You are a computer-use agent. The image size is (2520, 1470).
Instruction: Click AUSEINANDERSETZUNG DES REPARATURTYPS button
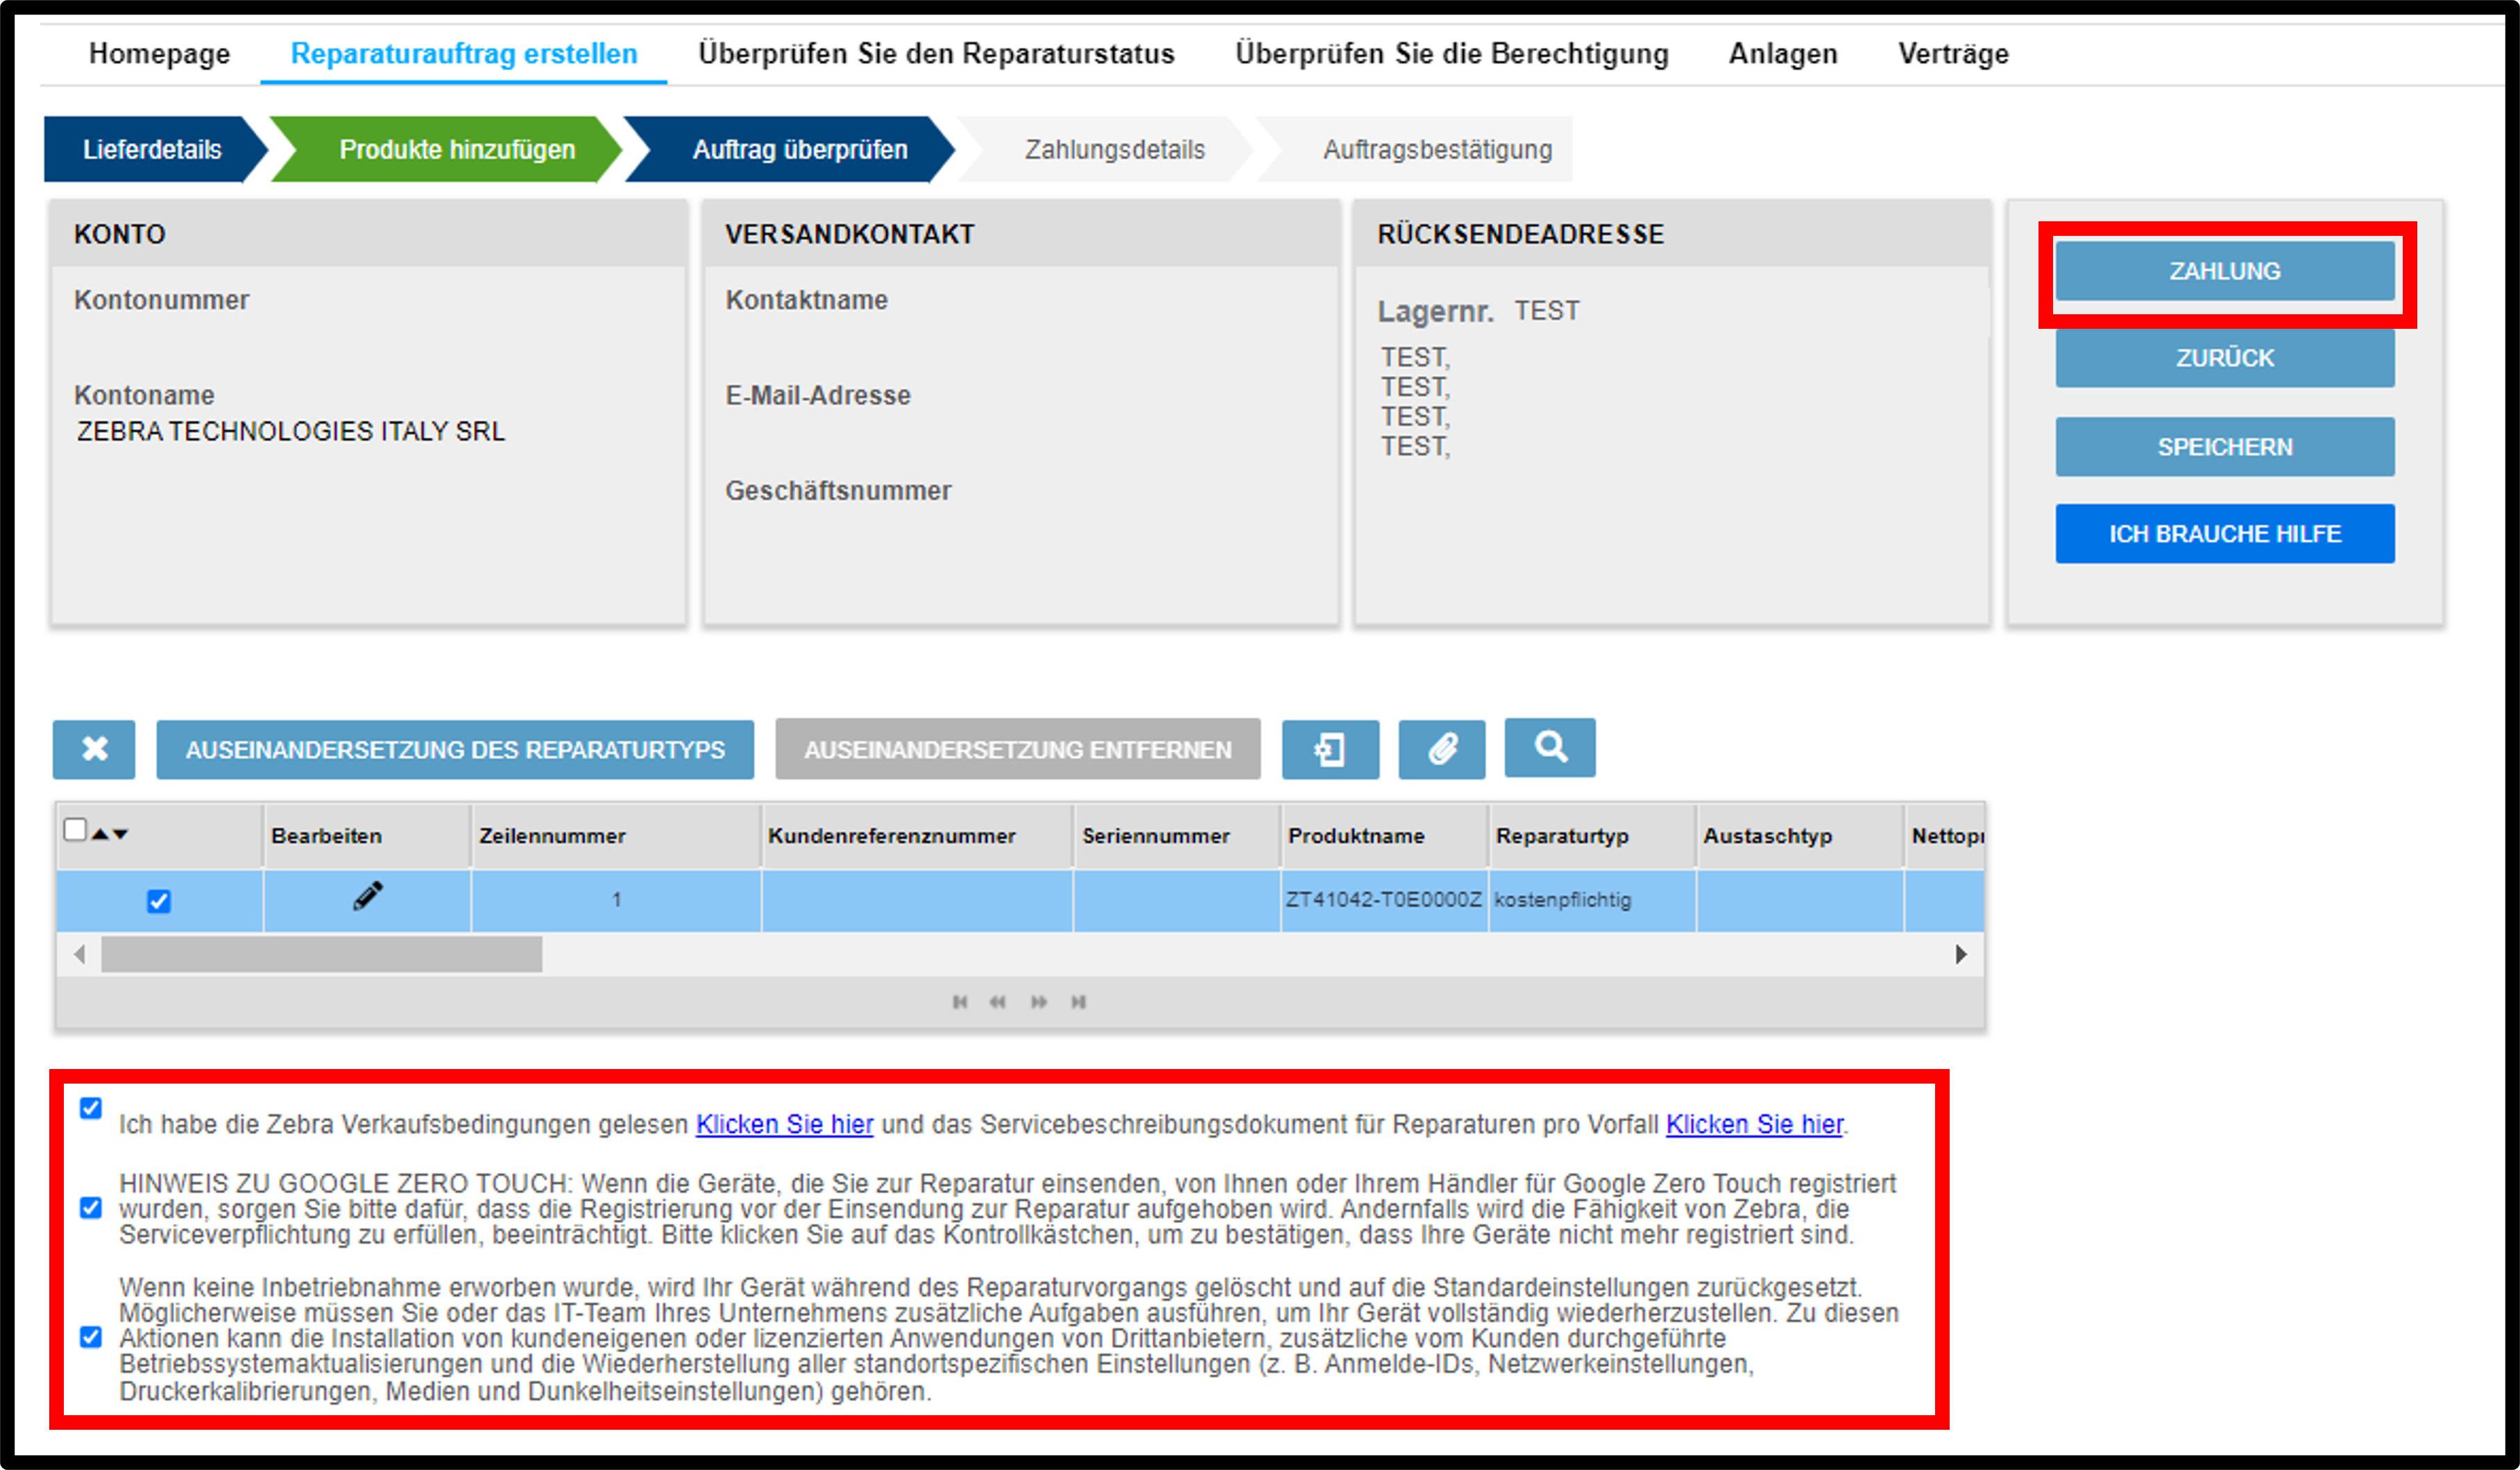455,749
